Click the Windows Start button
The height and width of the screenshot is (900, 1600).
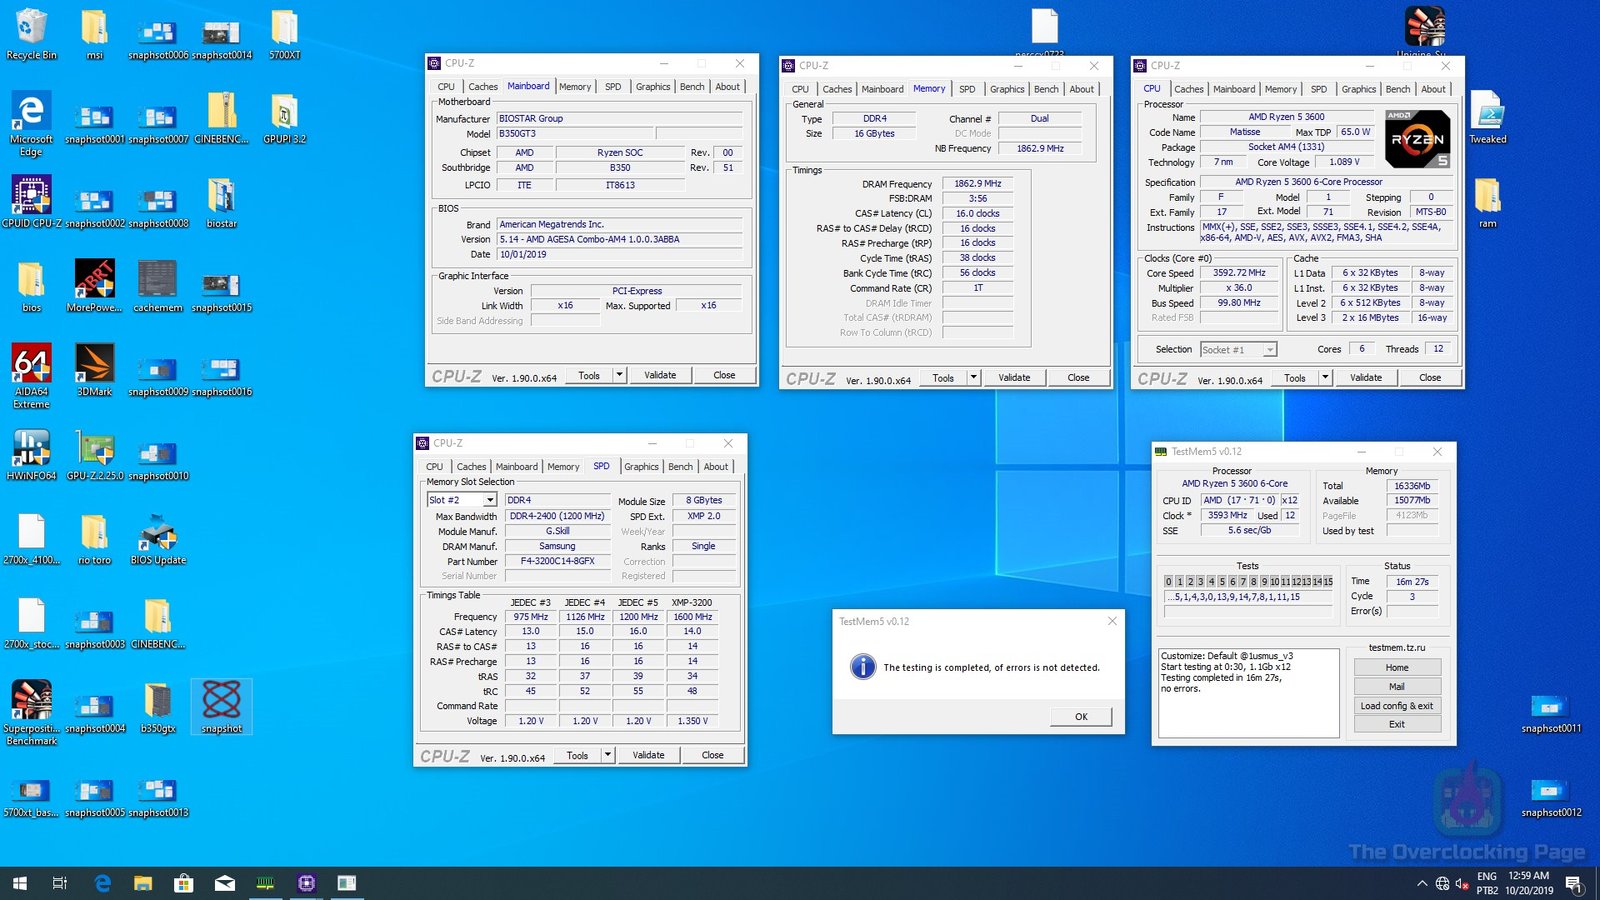(20, 883)
